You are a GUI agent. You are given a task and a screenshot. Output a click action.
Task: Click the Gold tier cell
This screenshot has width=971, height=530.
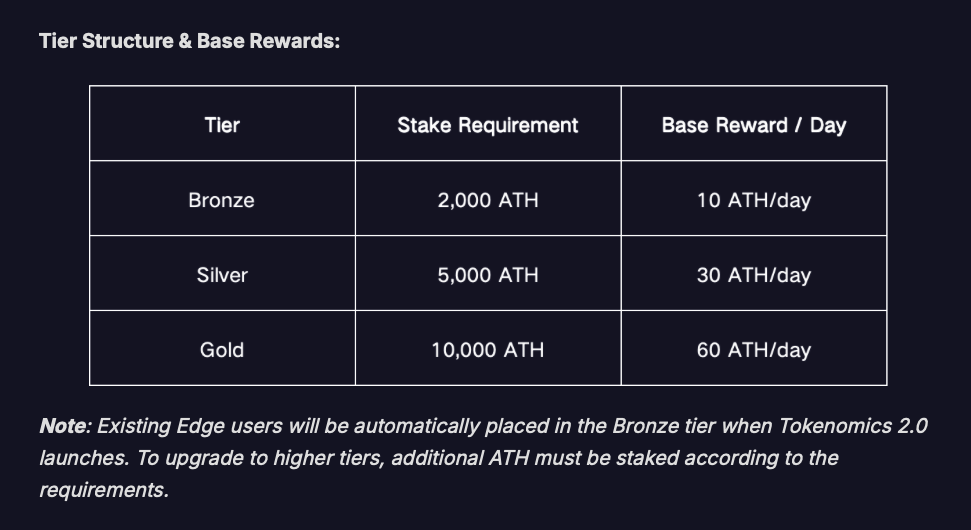[222, 348]
